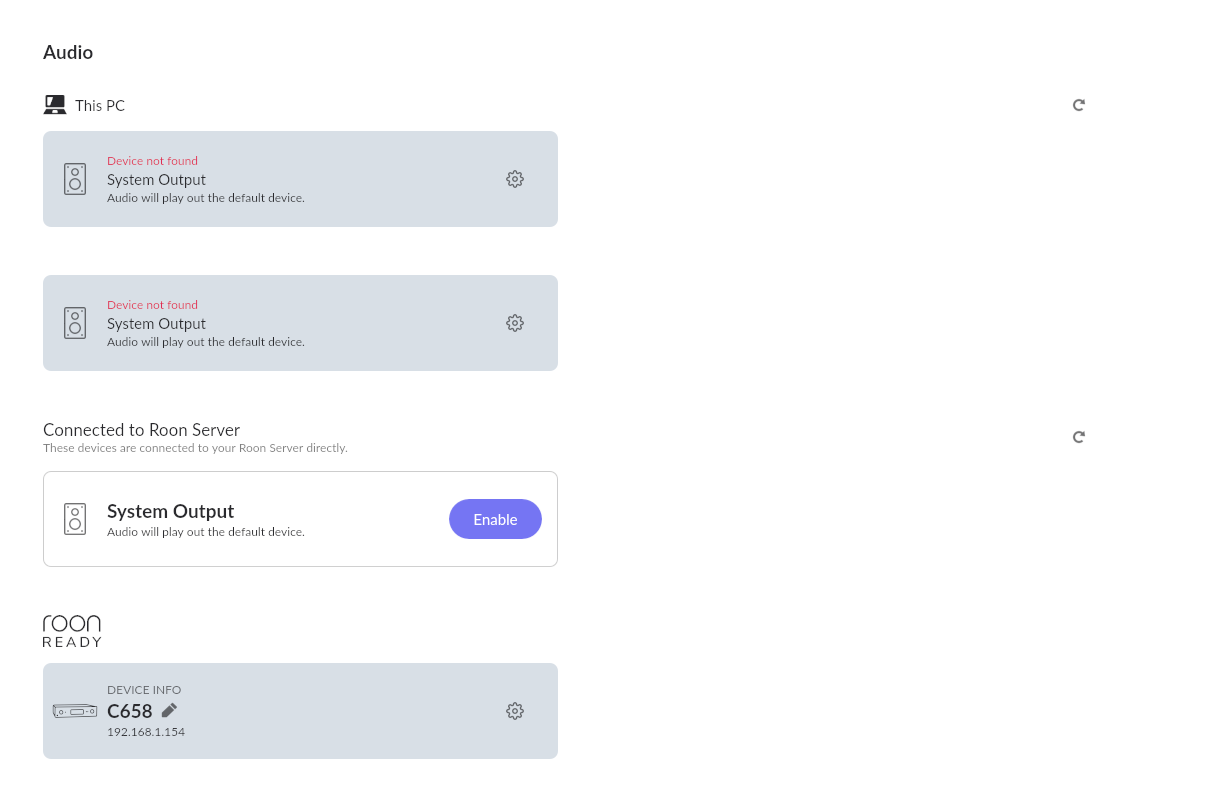Click the 192.168.1.154 IP address text
The image size is (1211, 805).
(146, 732)
